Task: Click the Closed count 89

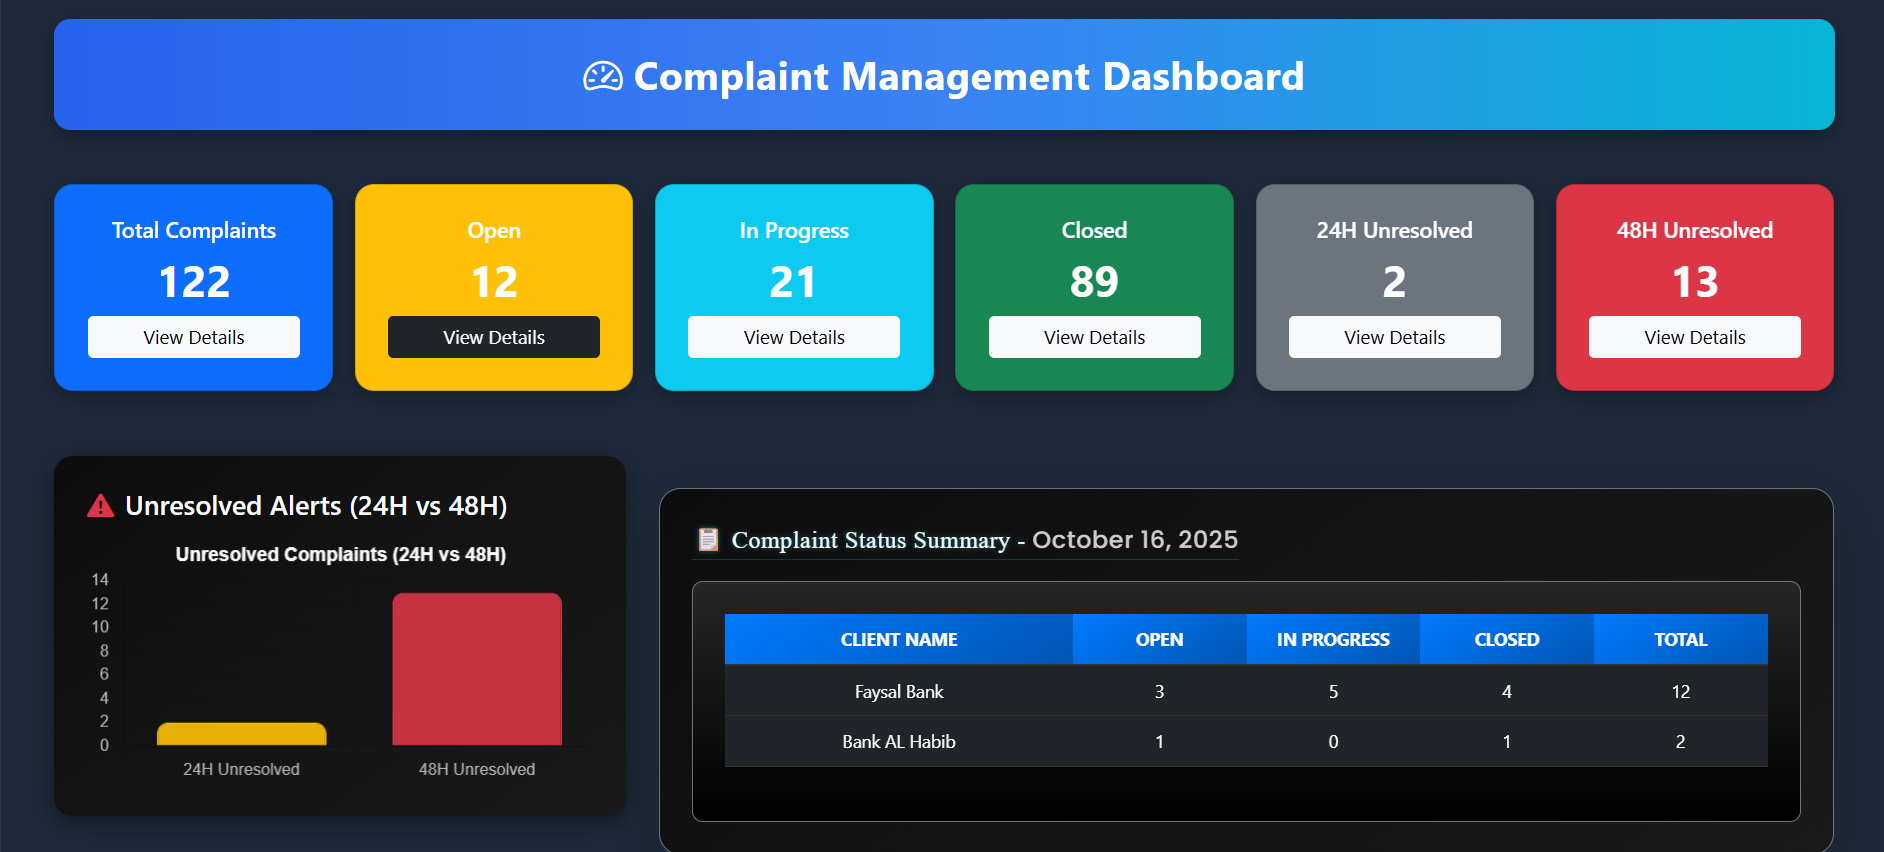Action: coord(1095,282)
